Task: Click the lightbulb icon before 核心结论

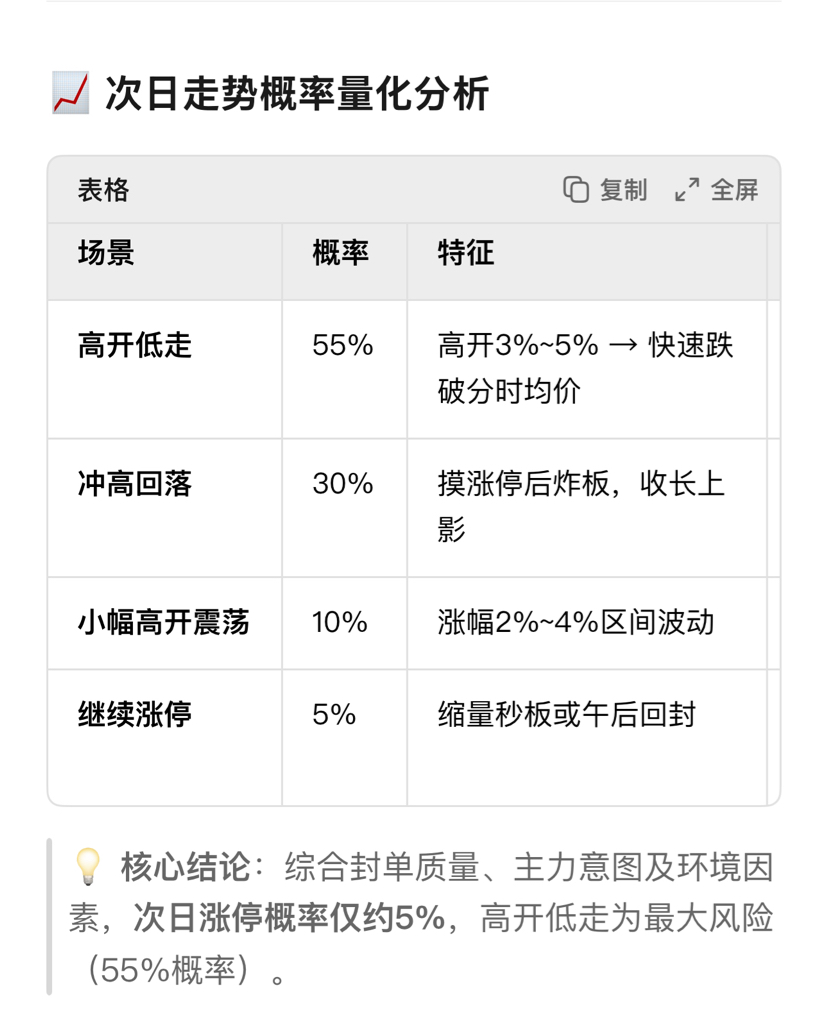Action: (x=88, y=867)
